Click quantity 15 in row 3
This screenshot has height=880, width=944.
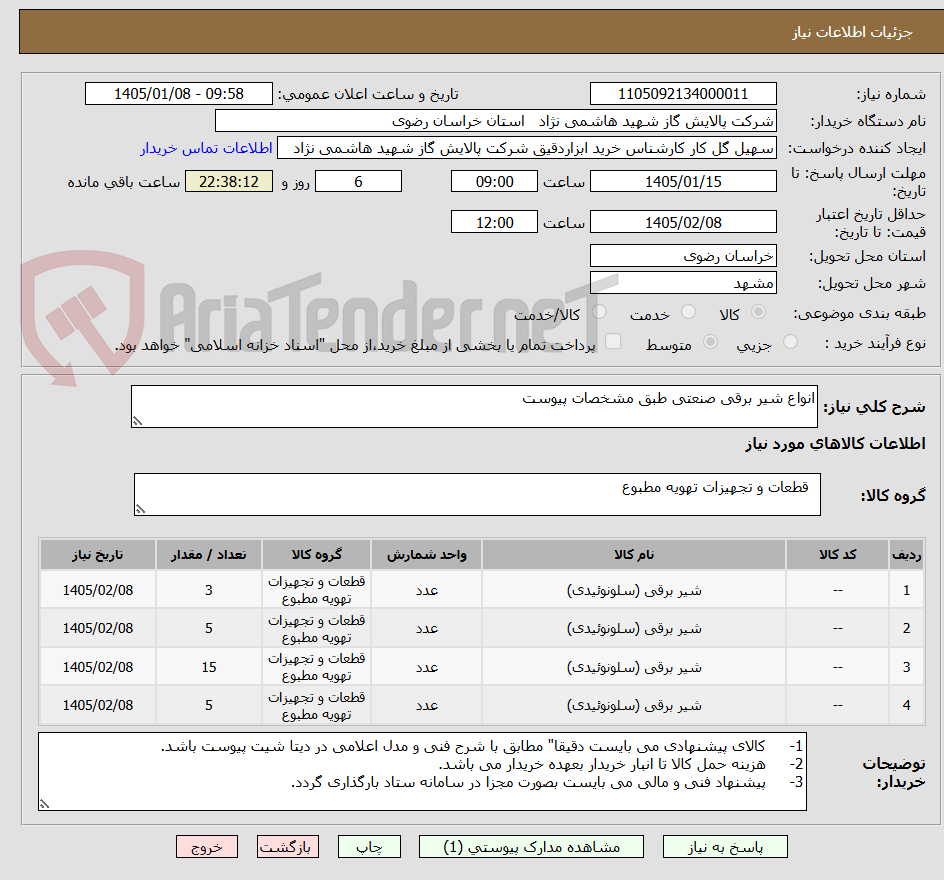(209, 667)
